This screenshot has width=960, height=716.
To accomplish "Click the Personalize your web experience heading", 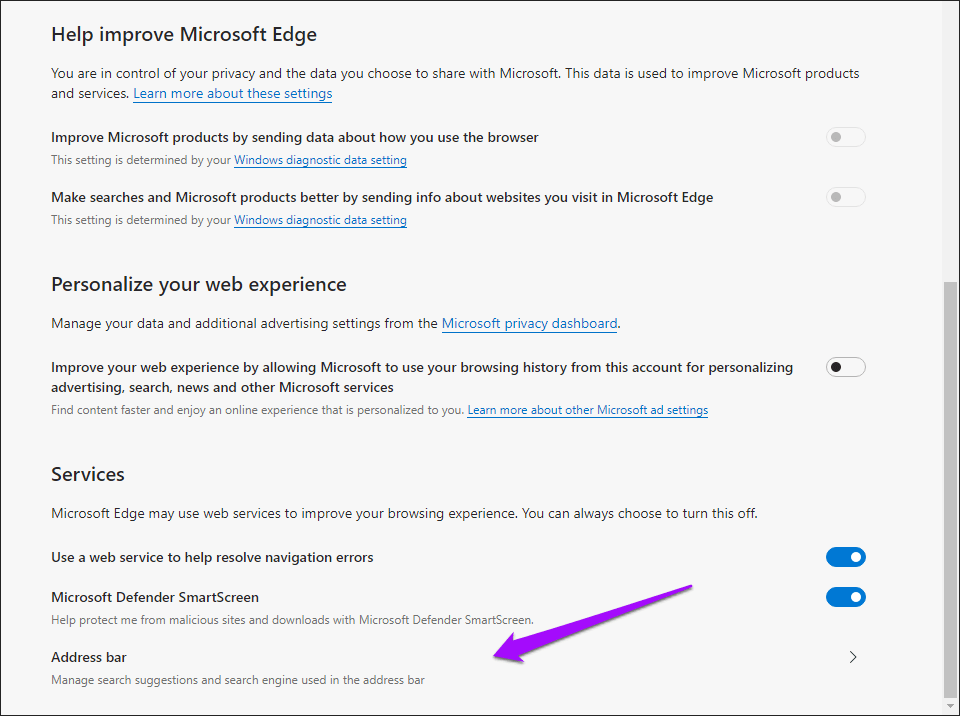I will 199,284.
